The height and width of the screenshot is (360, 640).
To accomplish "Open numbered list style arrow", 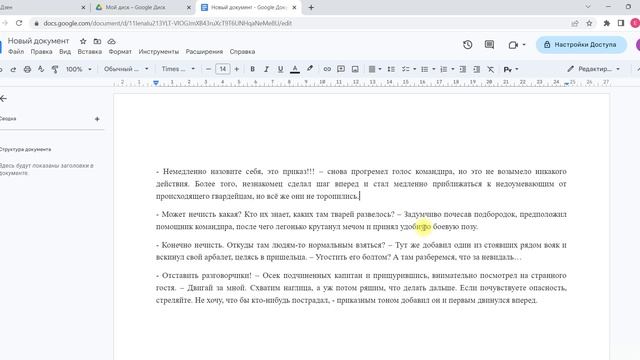I will (x=453, y=69).
